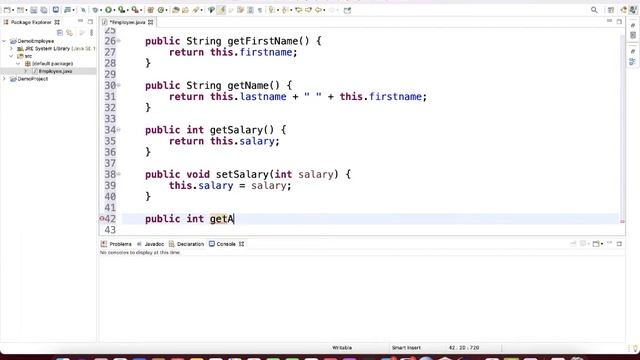This screenshot has width=640, height=360.
Task: Switch to the Package Explorer tab
Action: tap(31, 22)
